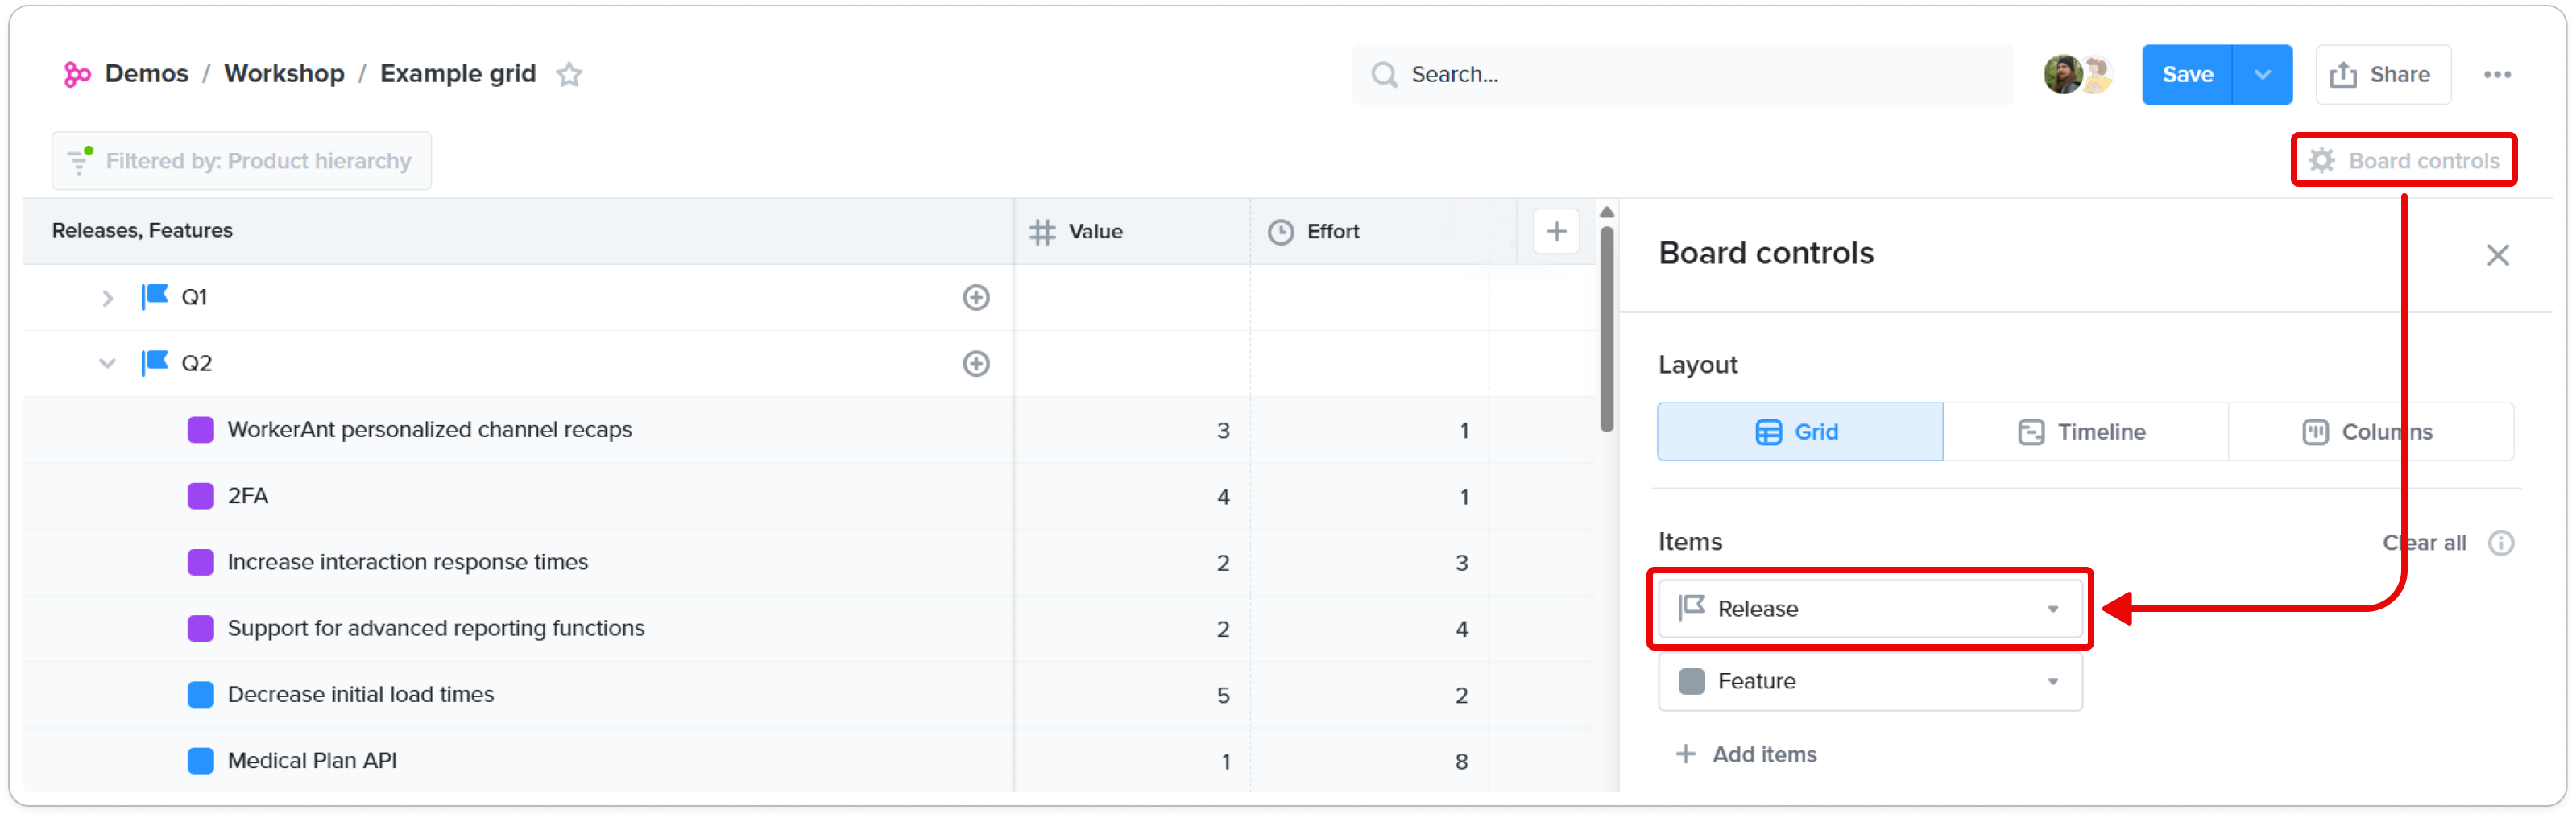Click purple swatch beside 2FA

201,495
